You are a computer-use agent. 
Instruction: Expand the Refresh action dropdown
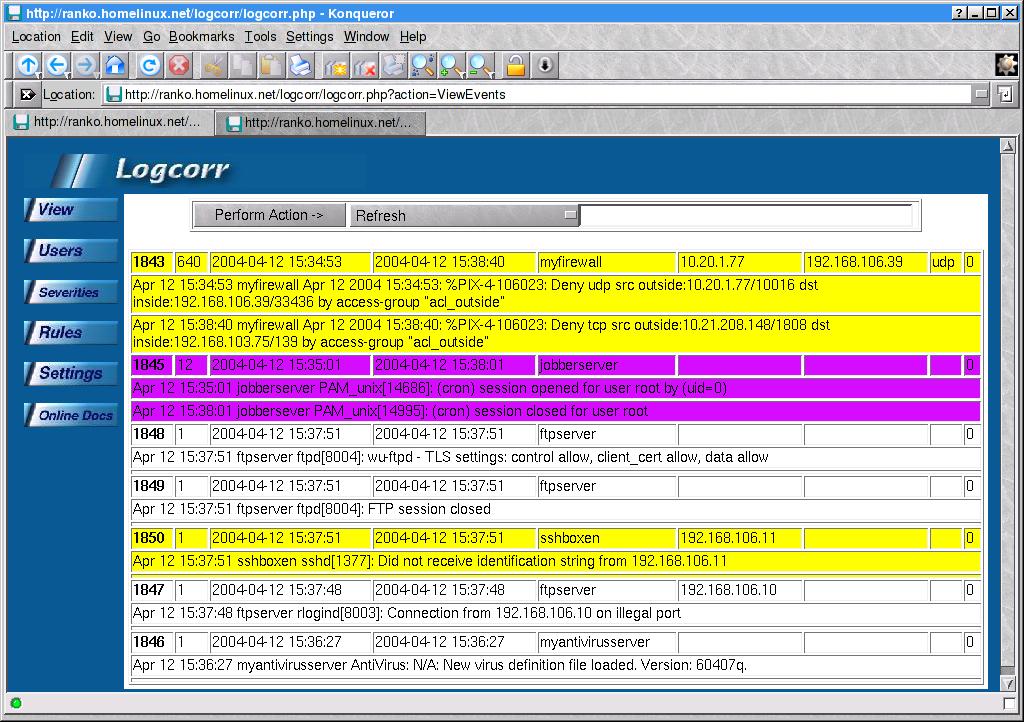570,215
